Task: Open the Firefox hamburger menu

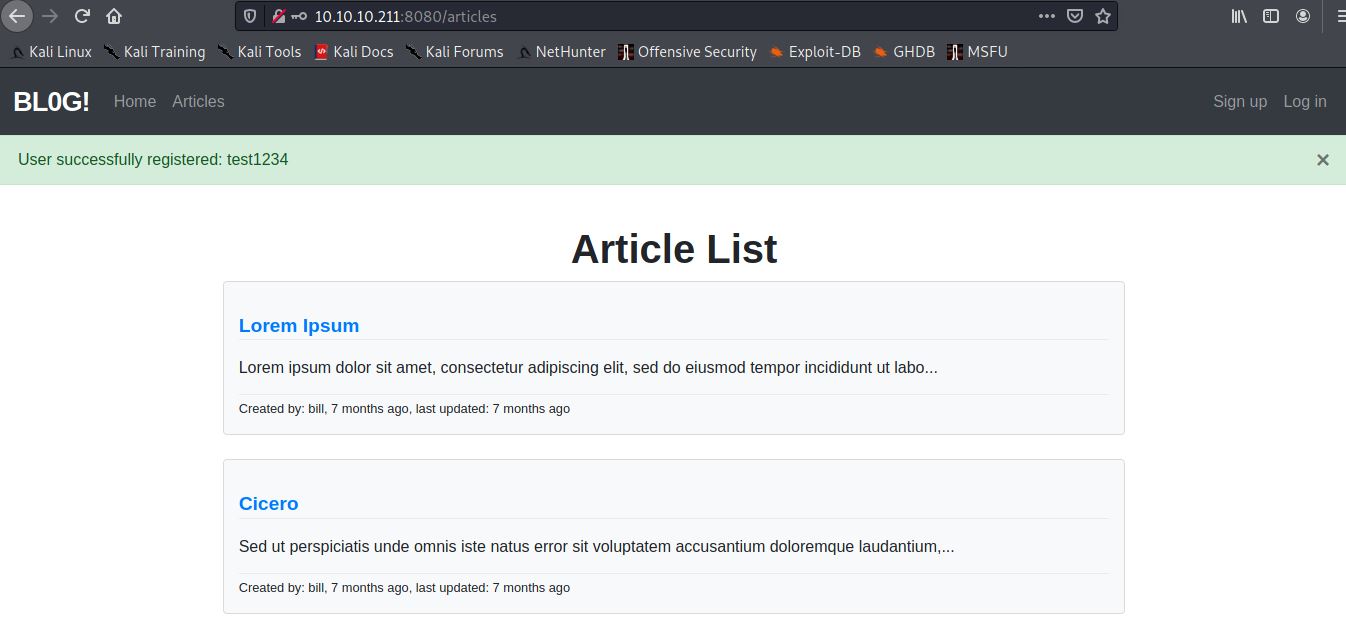Action: (x=1337, y=16)
